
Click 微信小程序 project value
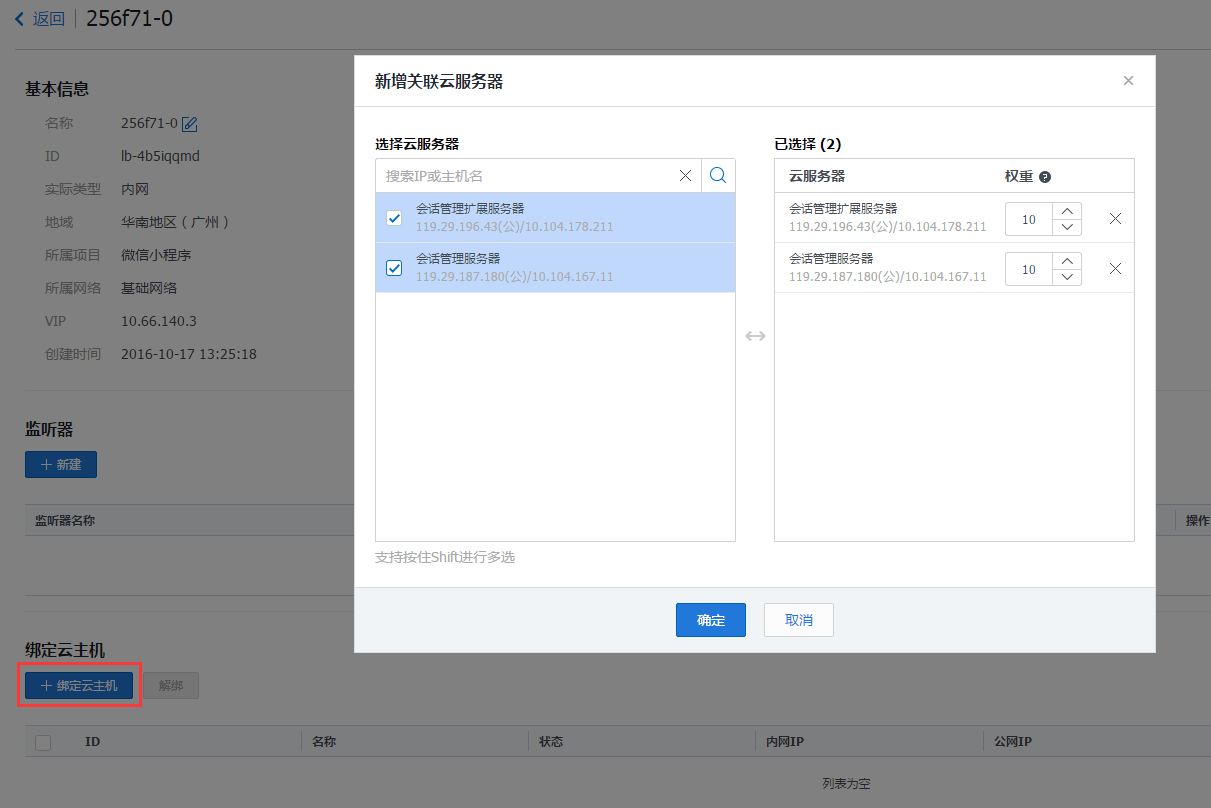point(156,255)
